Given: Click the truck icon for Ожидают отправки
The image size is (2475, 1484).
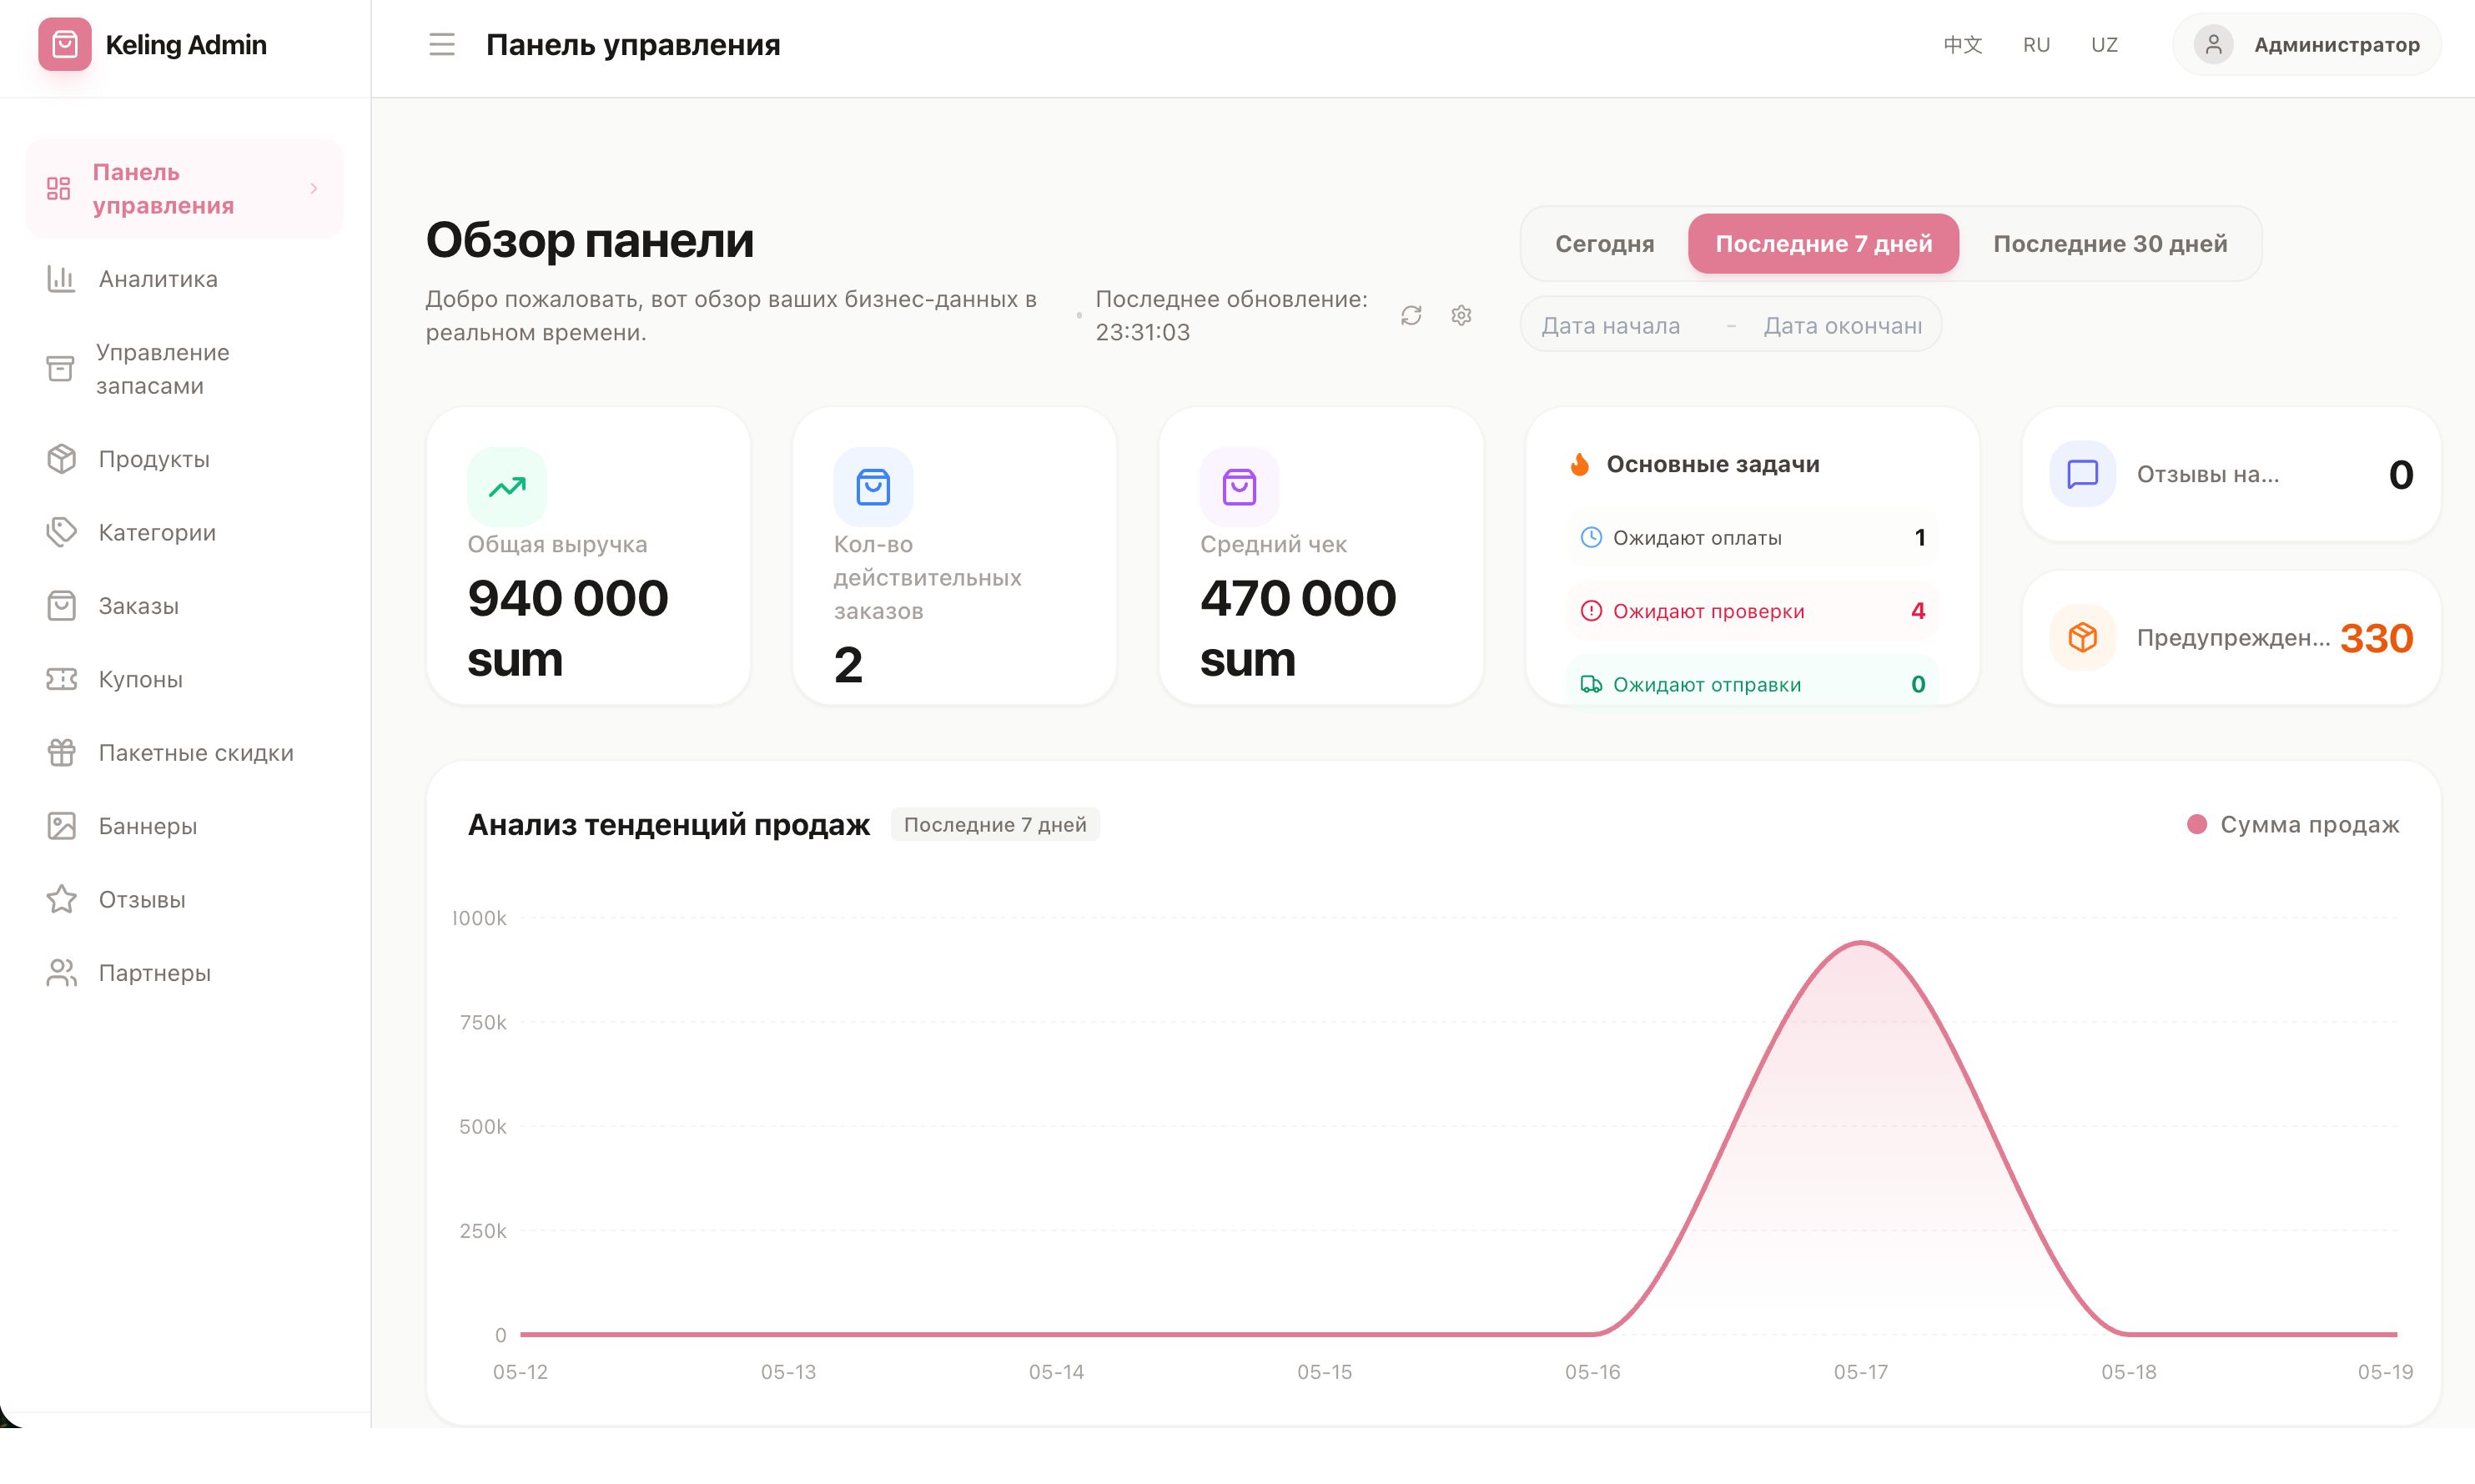Looking at the screenshot, I should [x=1590, y=684].
